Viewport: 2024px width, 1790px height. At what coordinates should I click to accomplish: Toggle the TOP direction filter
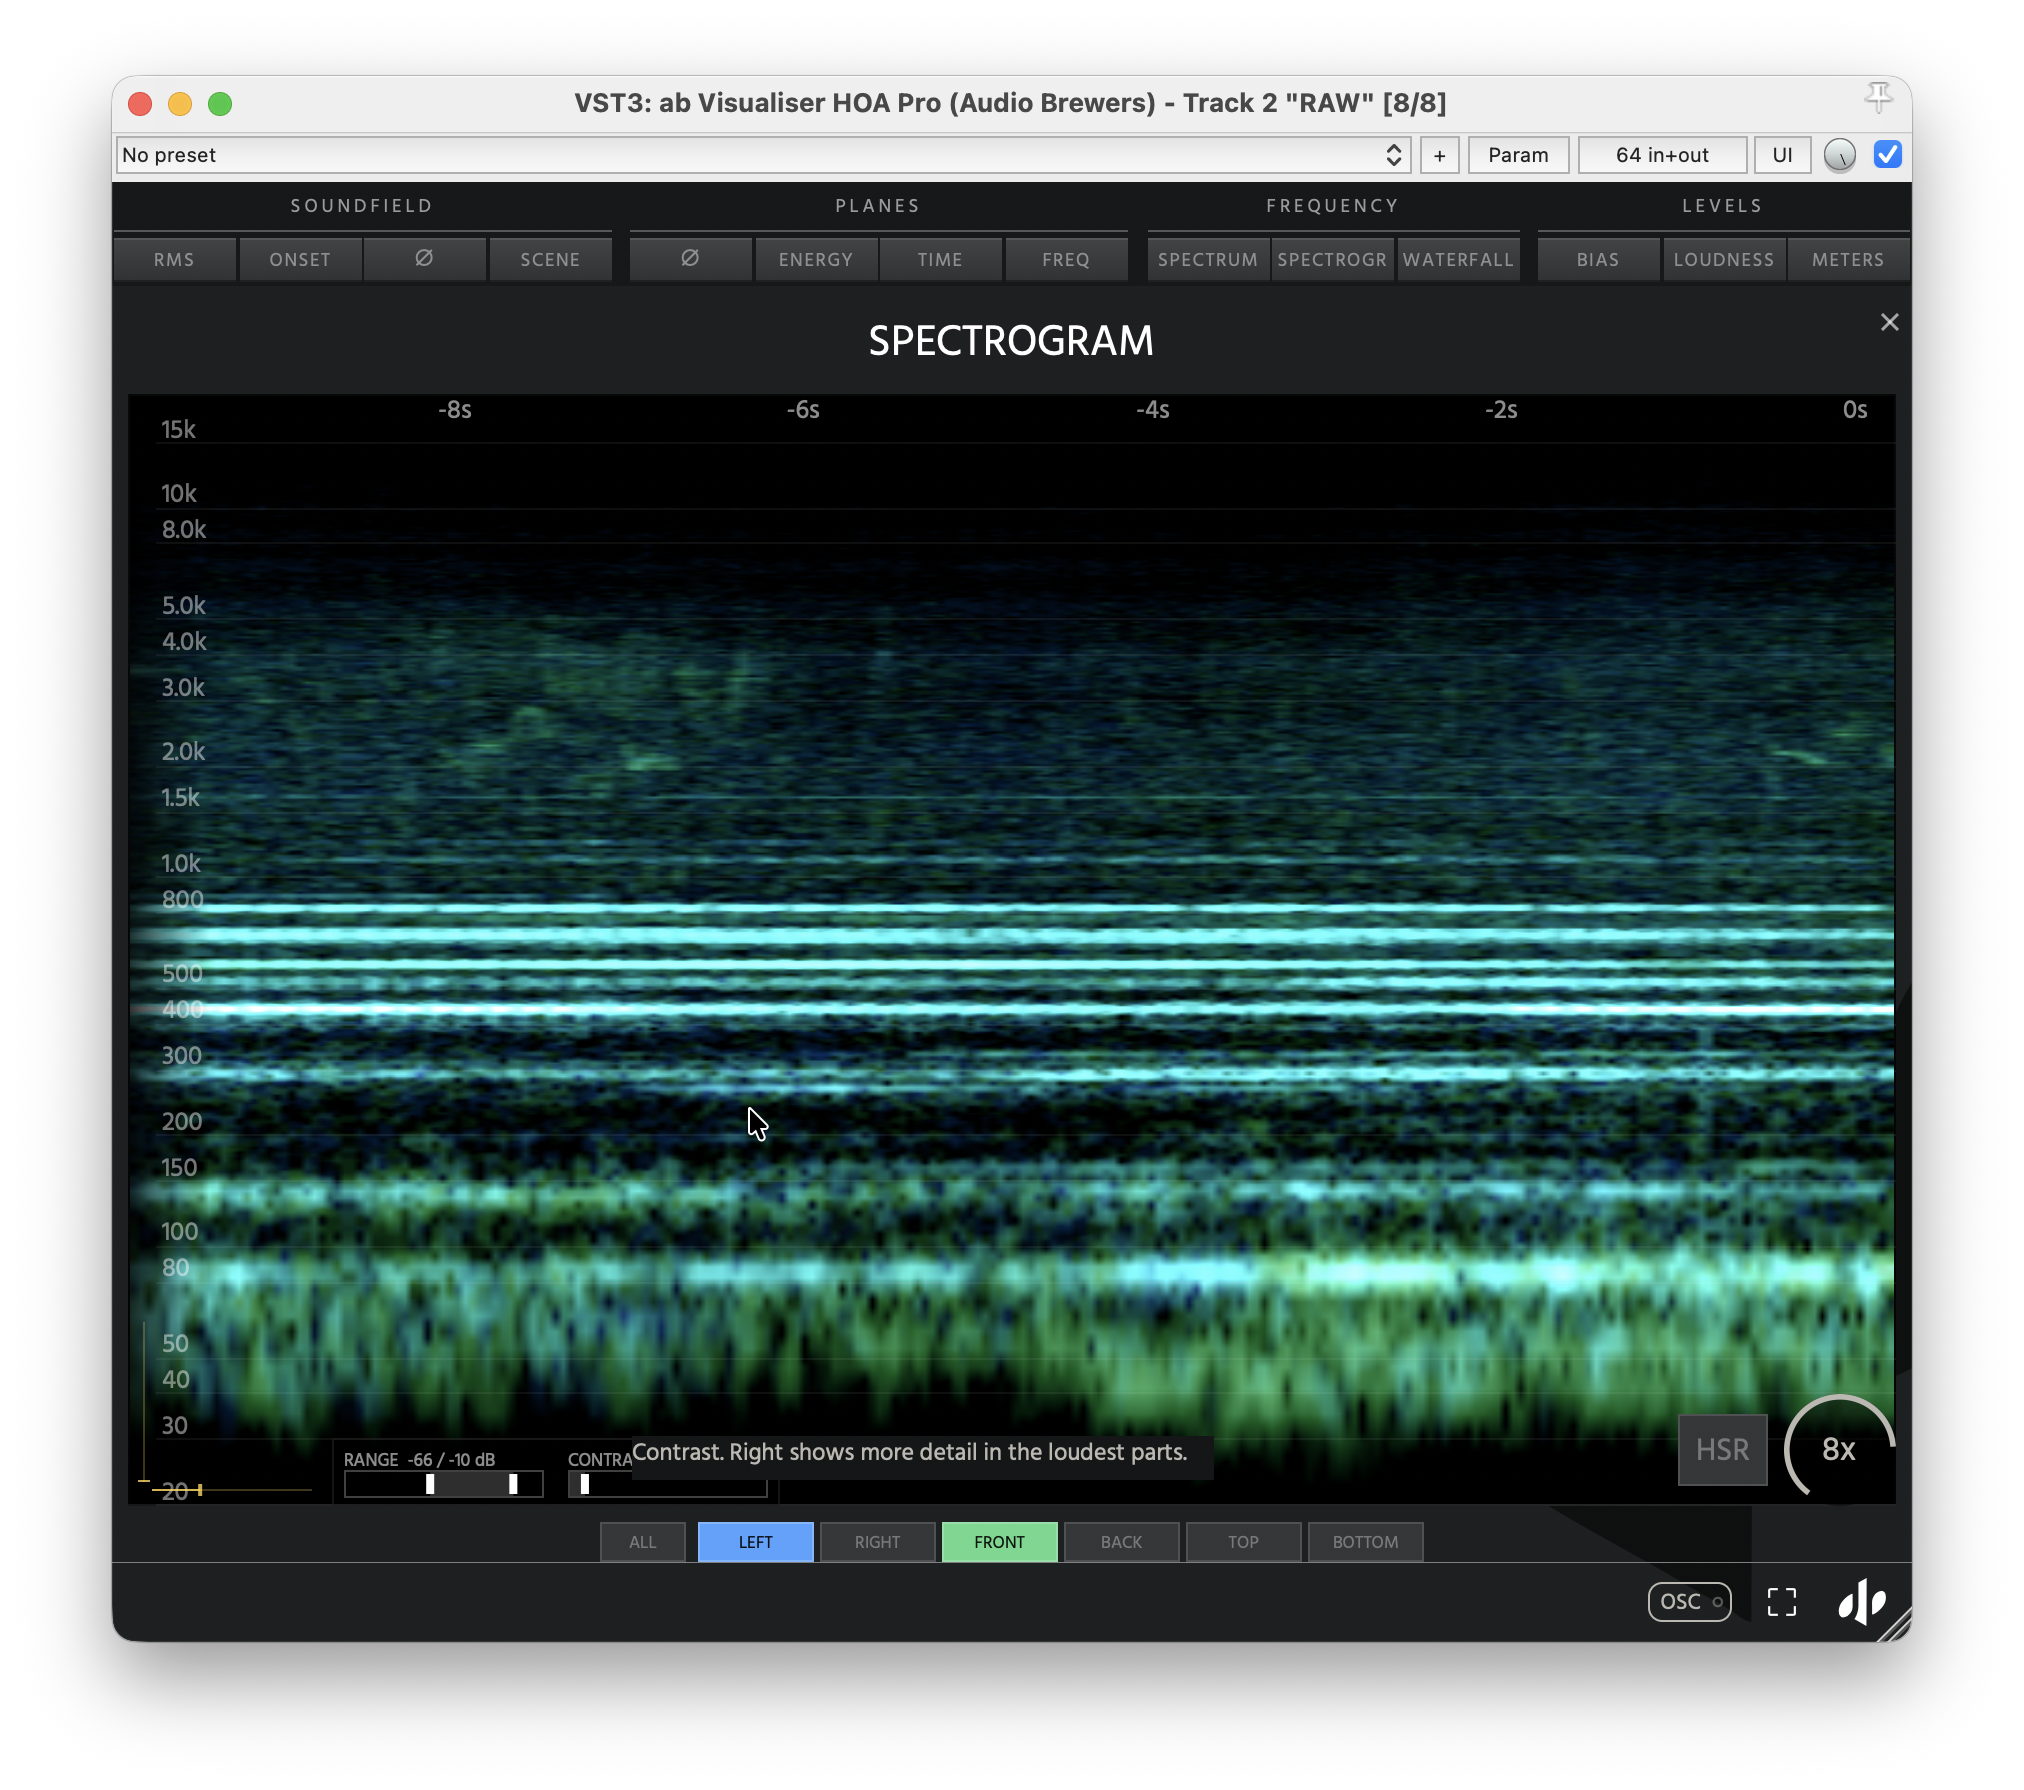pyautogui.click(x=1243, y=1542)
